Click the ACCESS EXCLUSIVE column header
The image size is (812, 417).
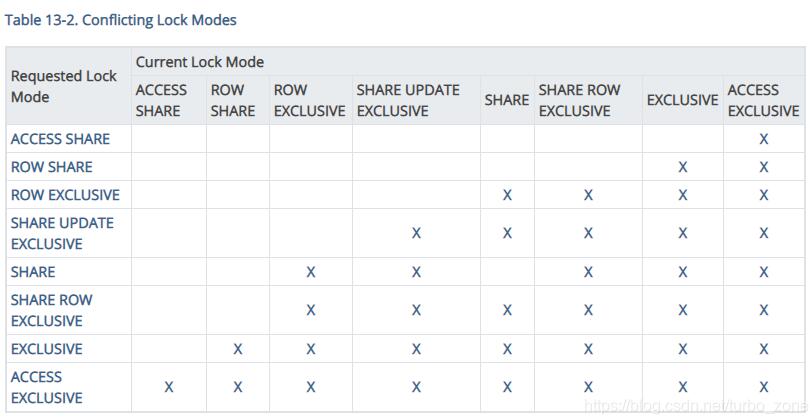click(x=763, y=100)
